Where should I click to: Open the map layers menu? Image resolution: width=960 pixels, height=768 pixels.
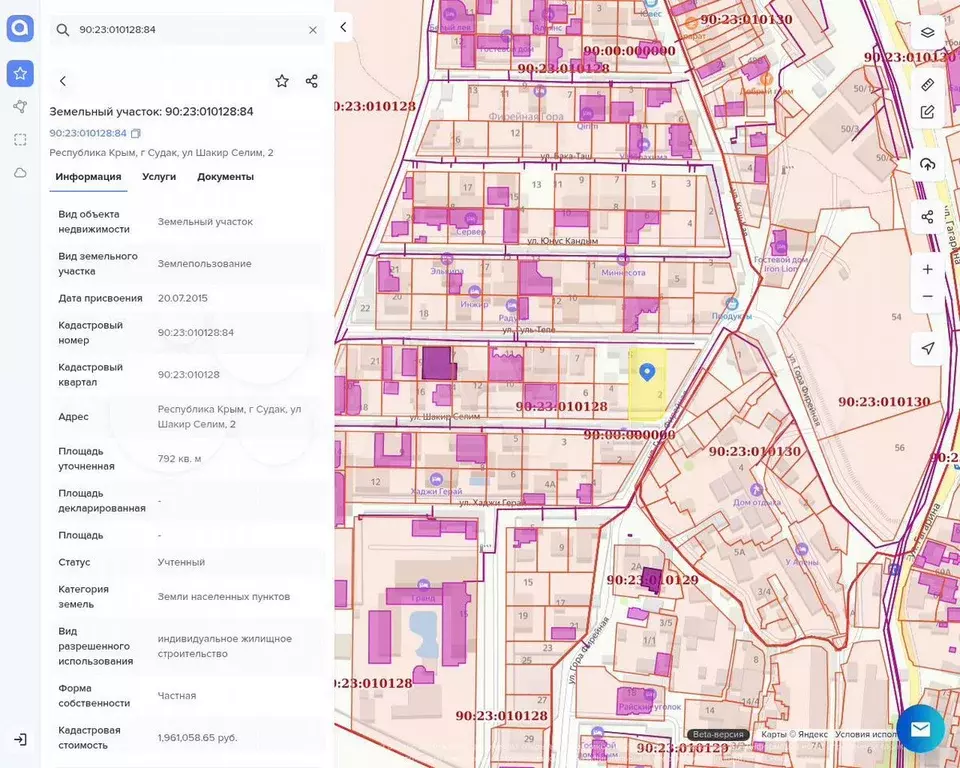928,32
